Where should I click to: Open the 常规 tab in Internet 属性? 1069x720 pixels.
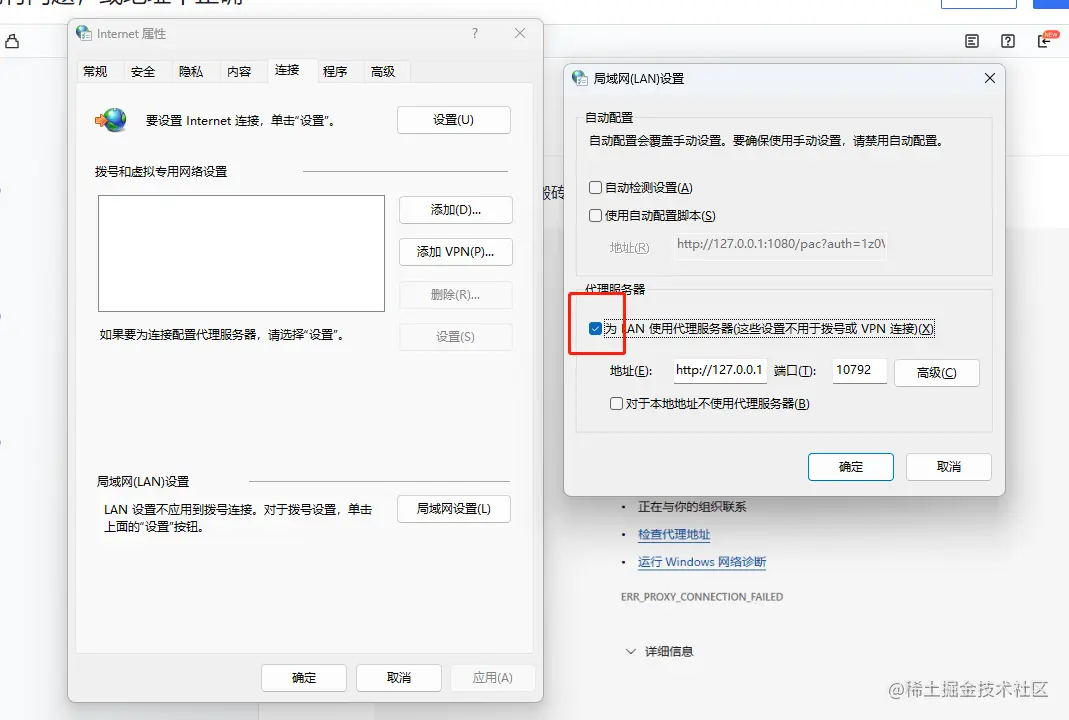95,72
